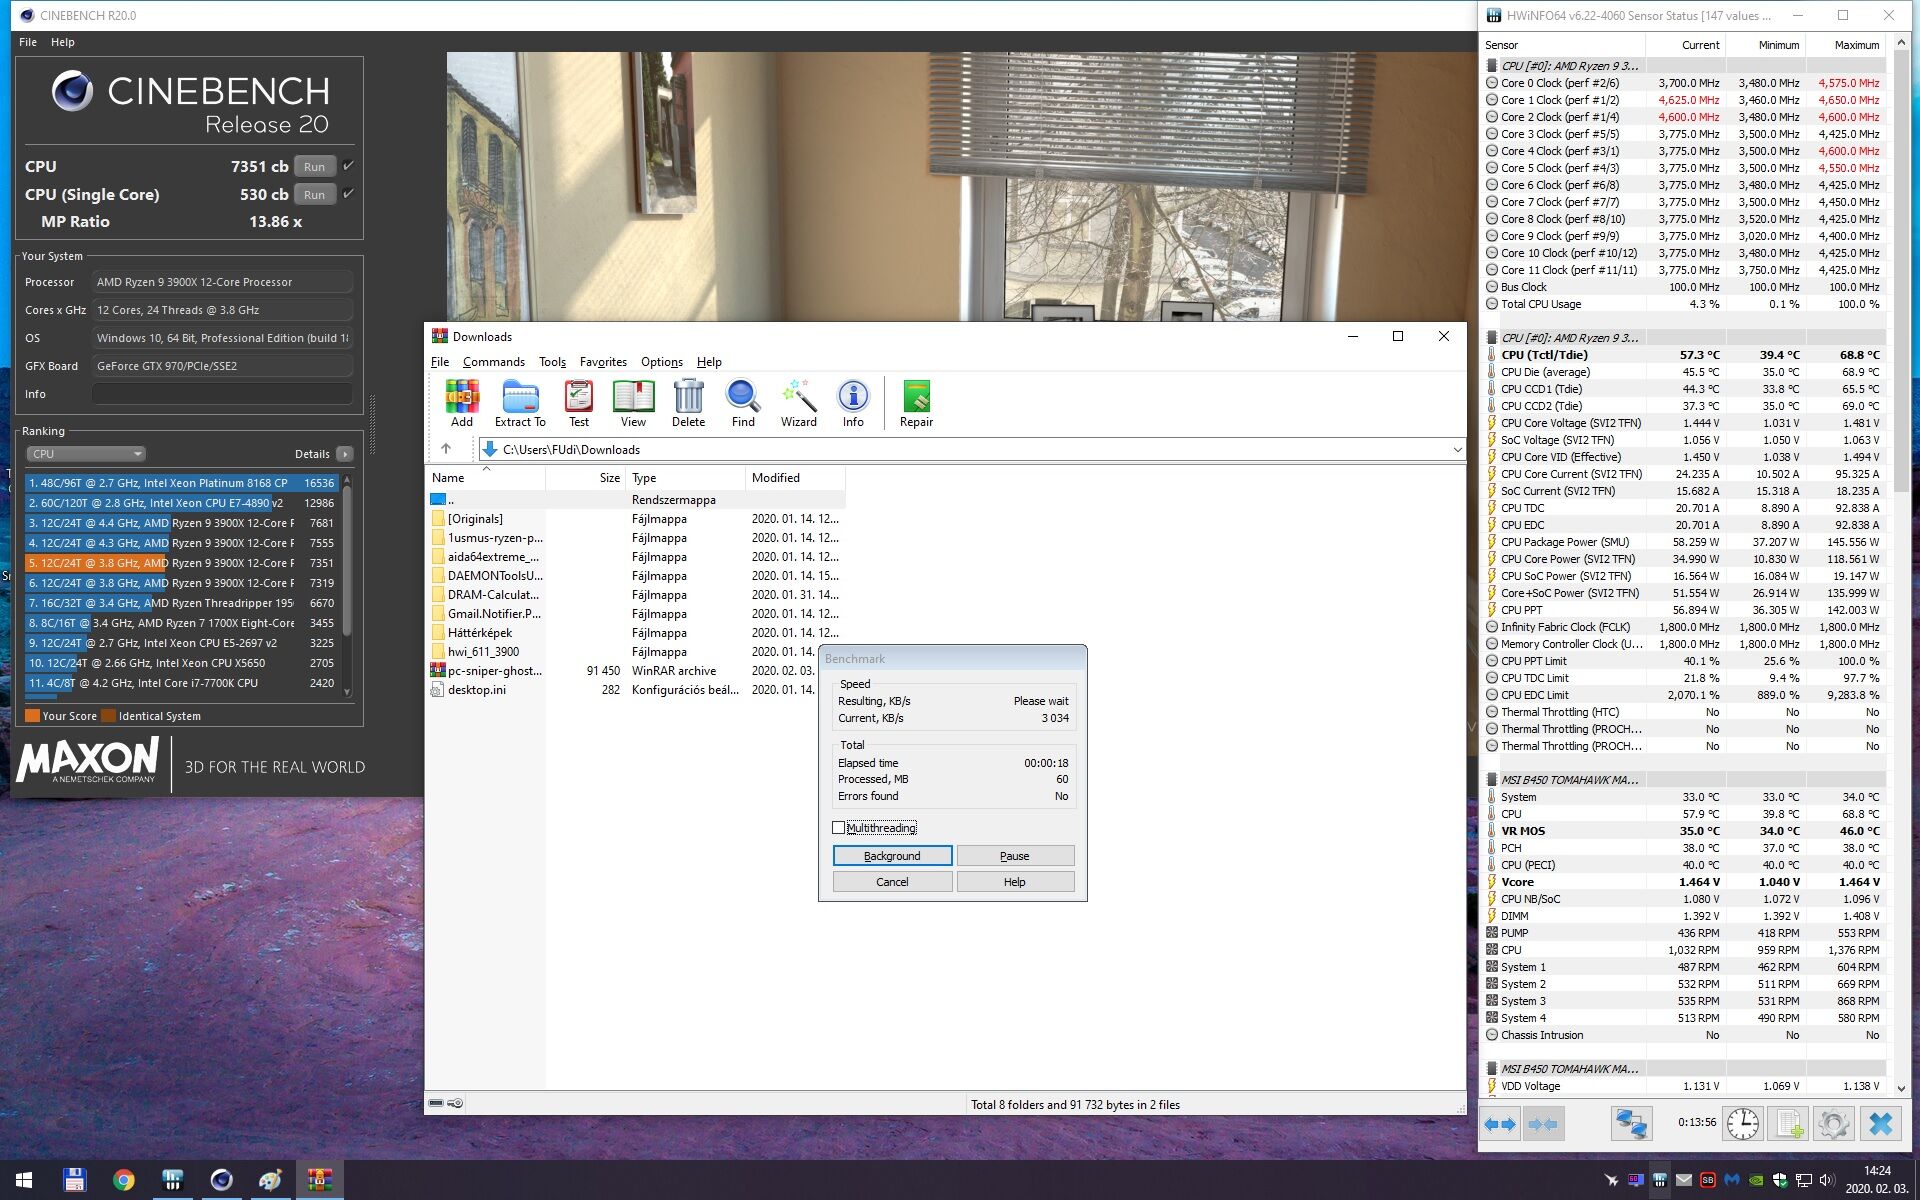Click Help in the Benchmark dialog
The height and width of the screenshot is (1200, 1920).
(1015, 882)
